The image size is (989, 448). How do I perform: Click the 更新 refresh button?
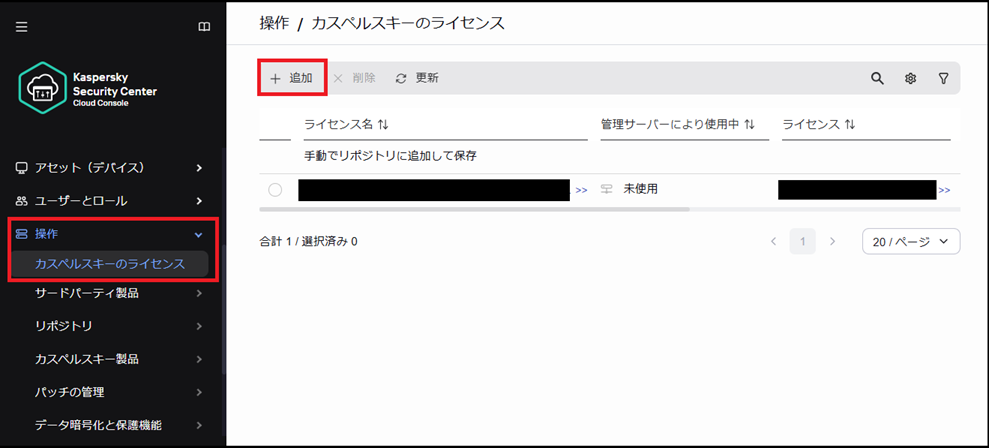pos(417,78)
